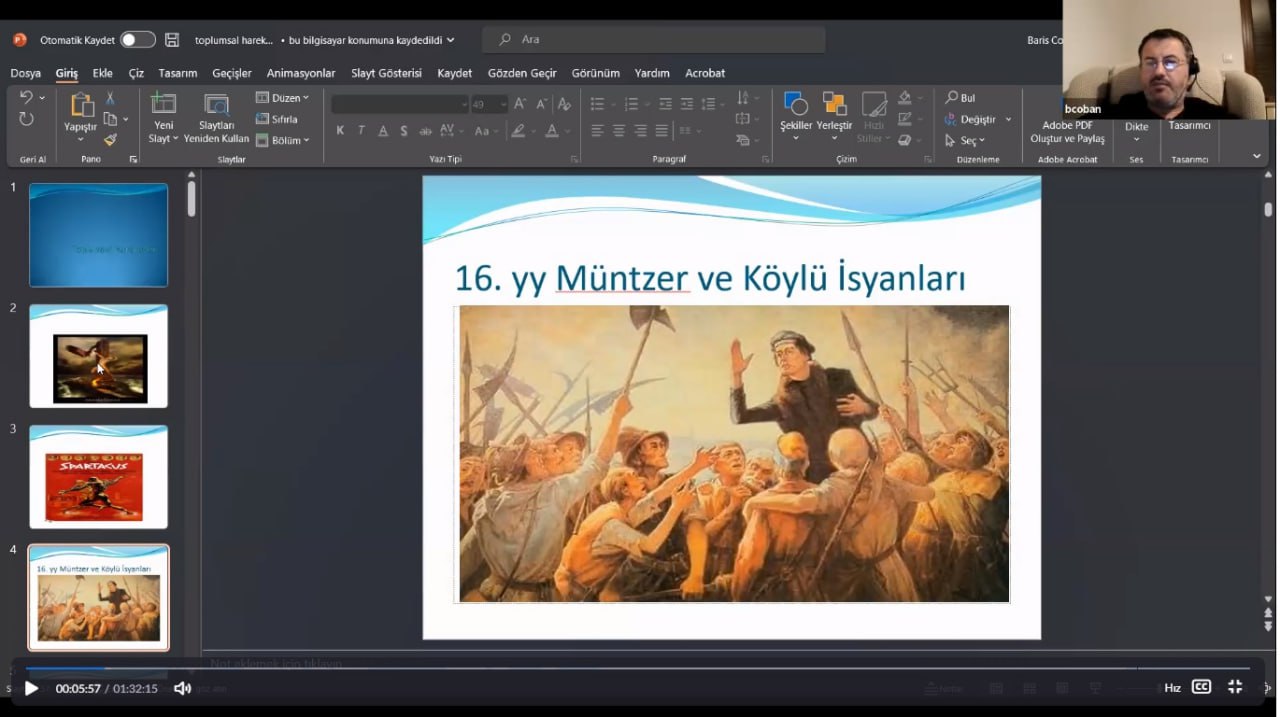Open the font name combo box
The image size is (1280, 717).
(x=400, y=104)
